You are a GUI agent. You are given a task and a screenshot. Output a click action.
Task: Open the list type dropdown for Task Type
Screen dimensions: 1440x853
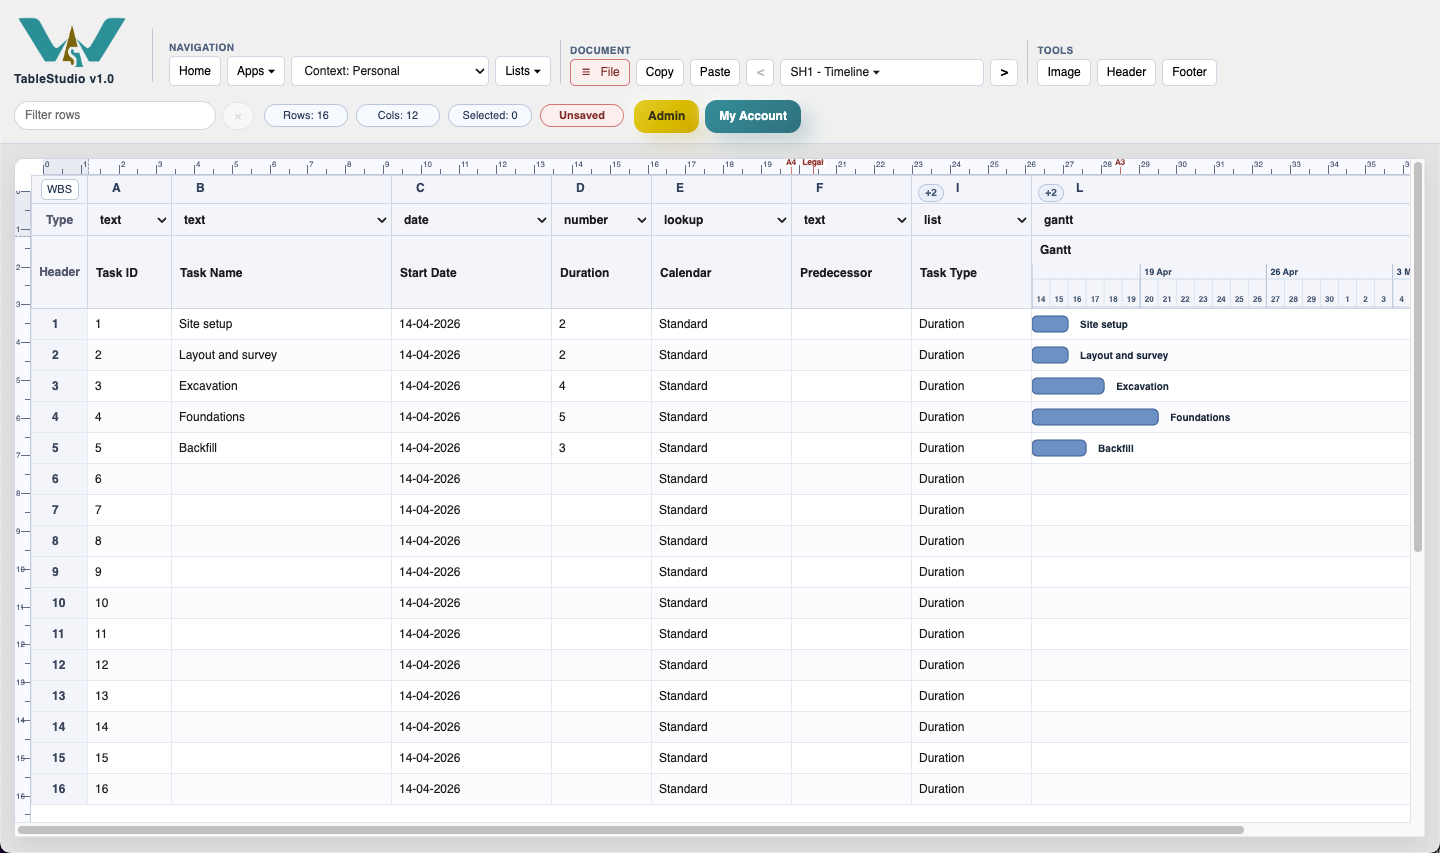(x=972, y=220)
